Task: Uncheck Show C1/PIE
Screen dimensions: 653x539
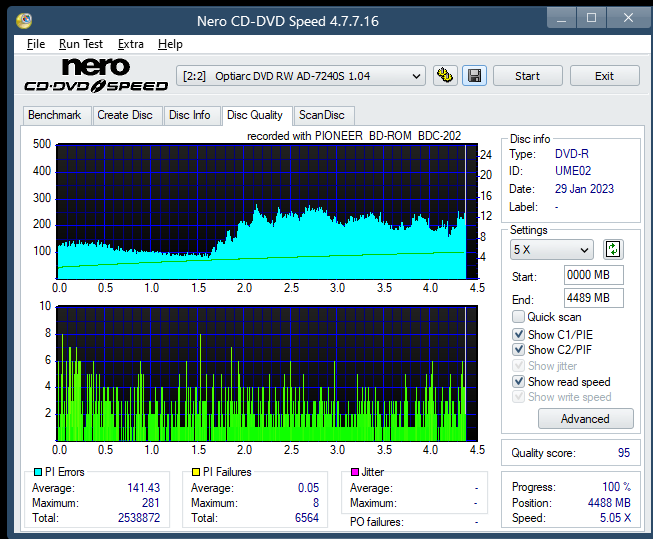Action: [x=518, y=334]
